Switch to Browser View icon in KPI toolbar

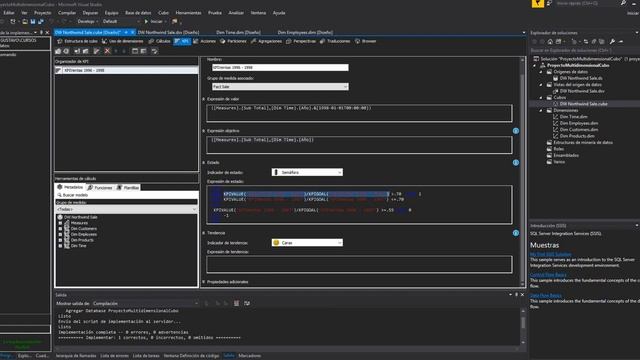(x=144, y=51)
